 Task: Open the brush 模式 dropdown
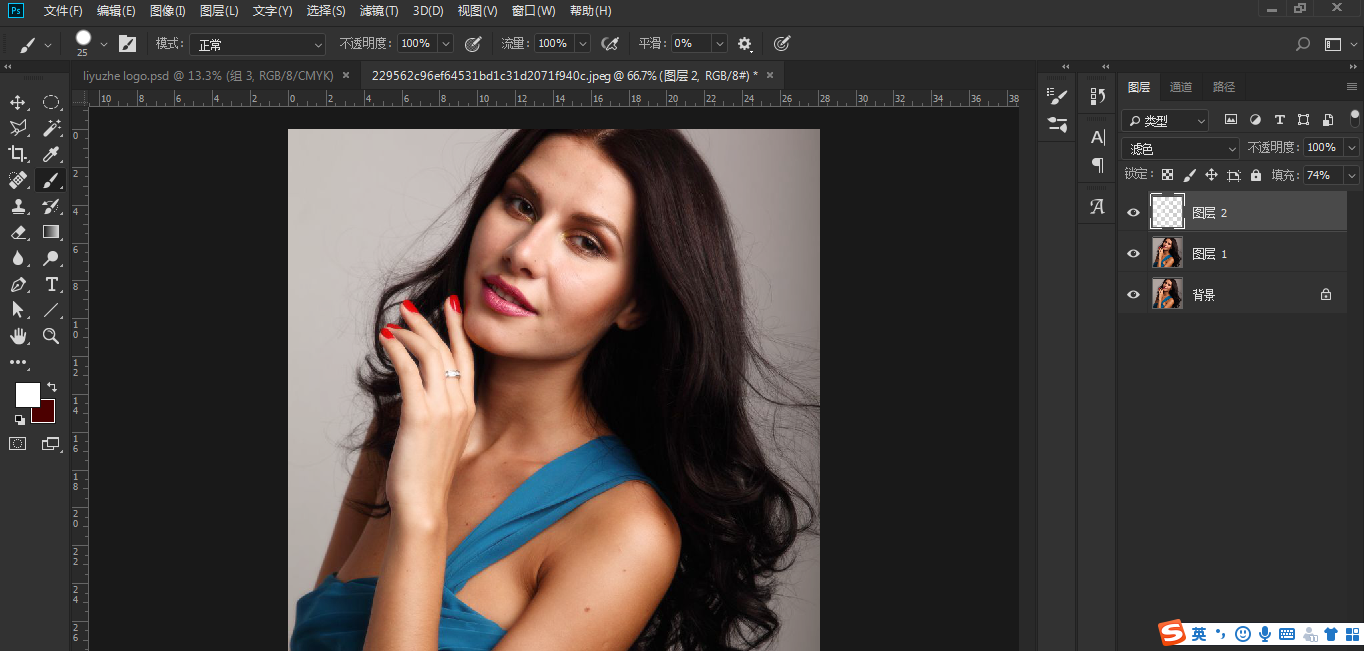[259, 44]
